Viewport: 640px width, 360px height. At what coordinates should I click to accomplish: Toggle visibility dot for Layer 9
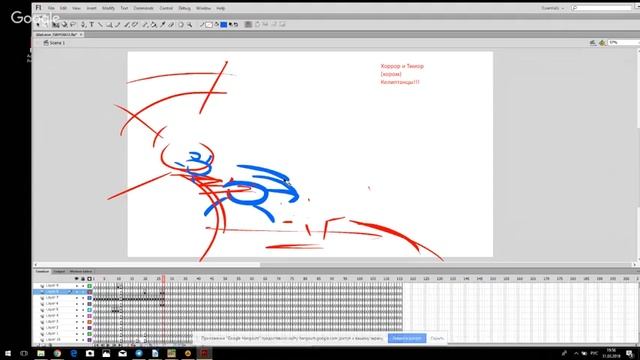[76, 286]
